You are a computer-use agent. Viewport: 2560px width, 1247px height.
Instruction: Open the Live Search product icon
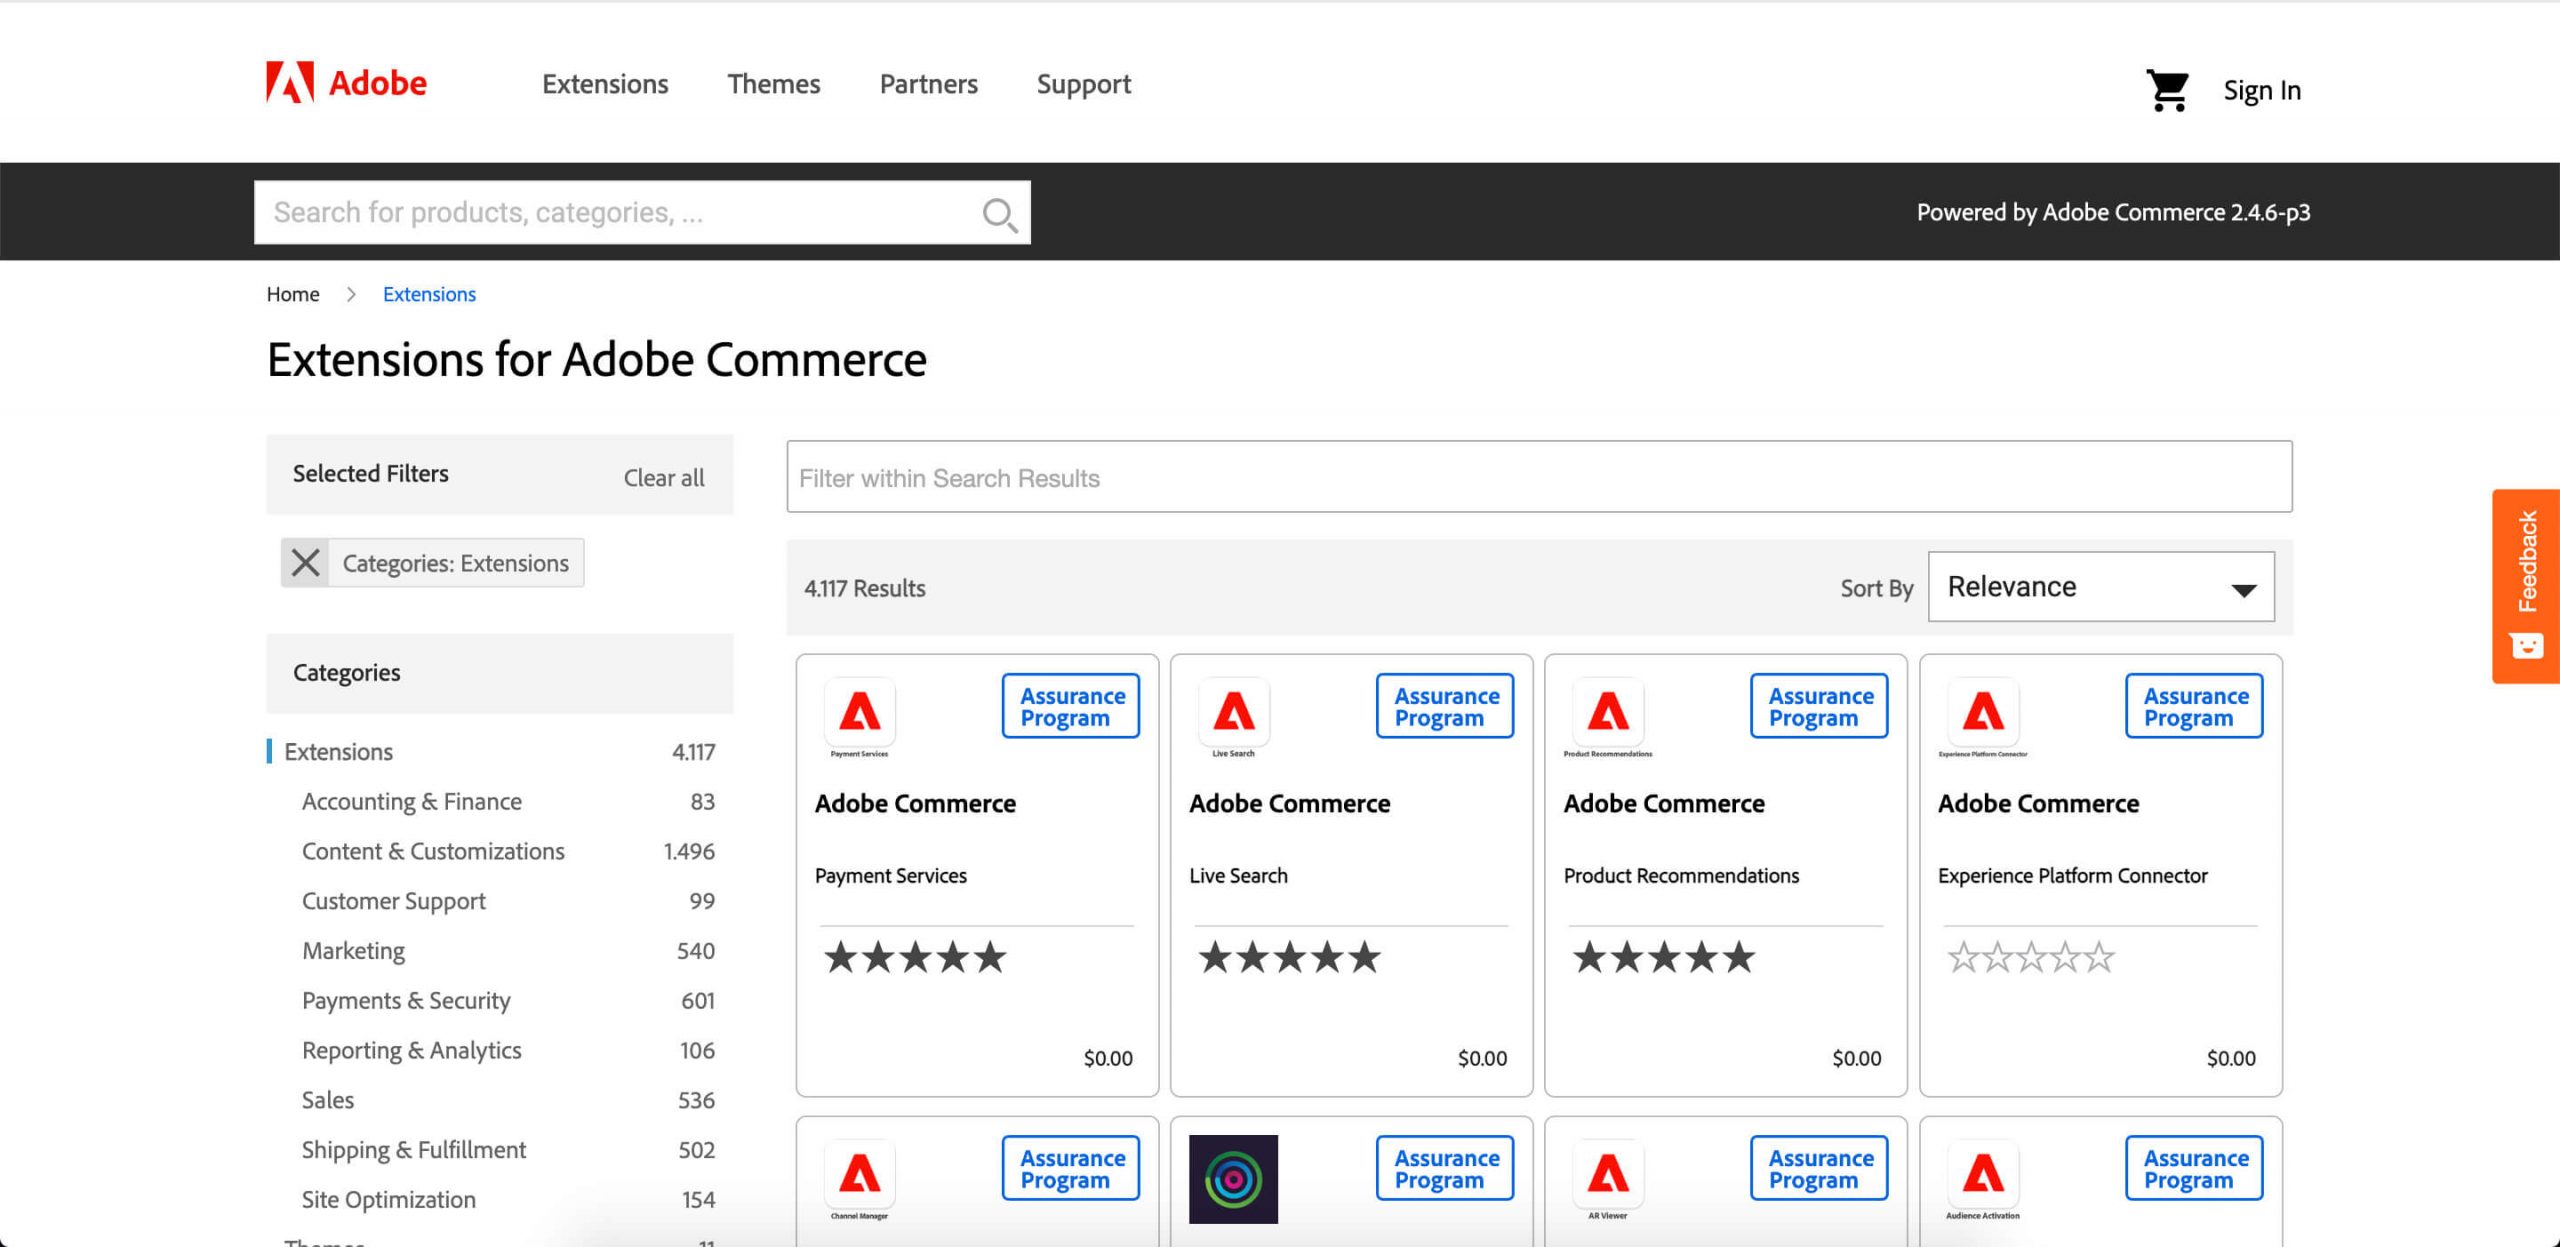(x=1233, y=713)
